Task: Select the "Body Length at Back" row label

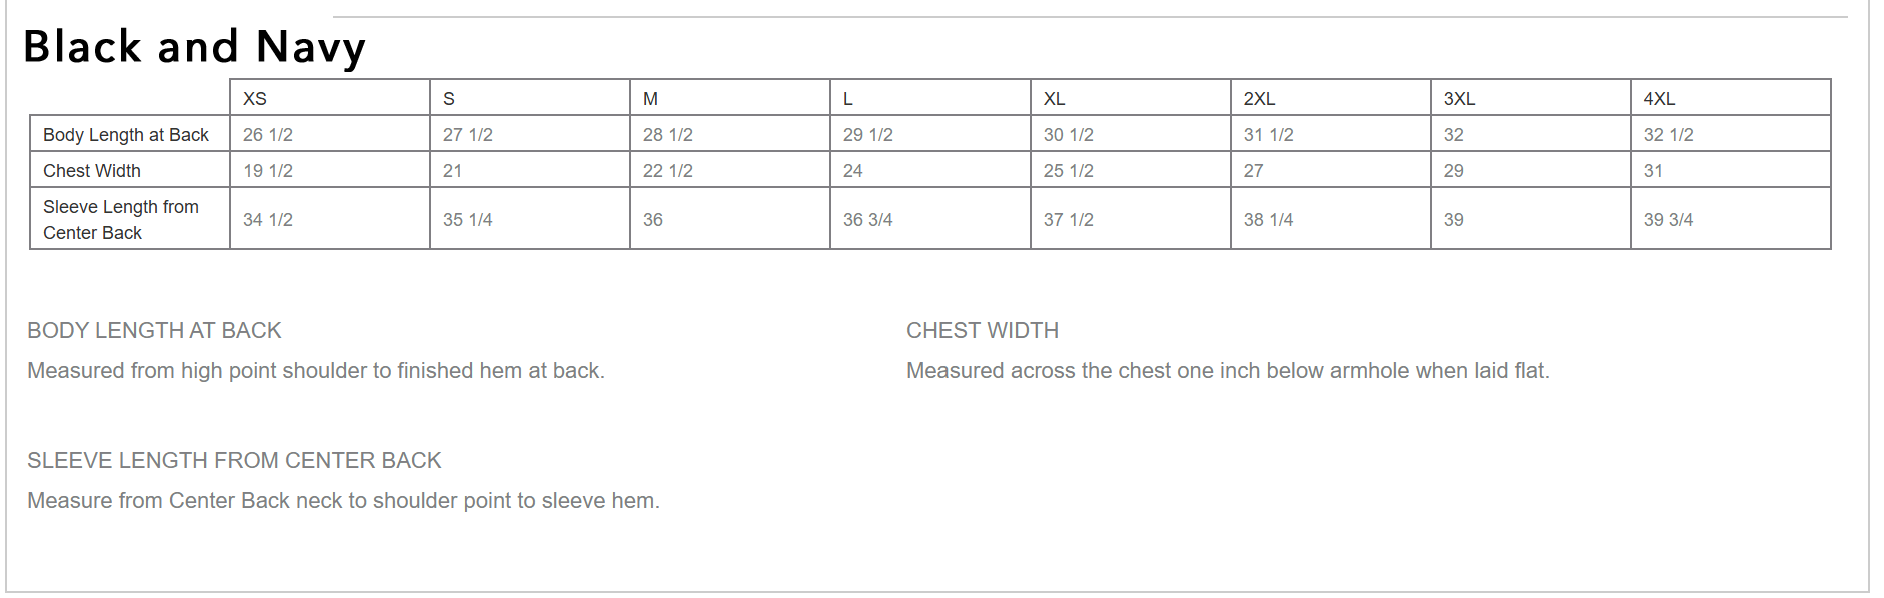Action: tap(126, 135)
